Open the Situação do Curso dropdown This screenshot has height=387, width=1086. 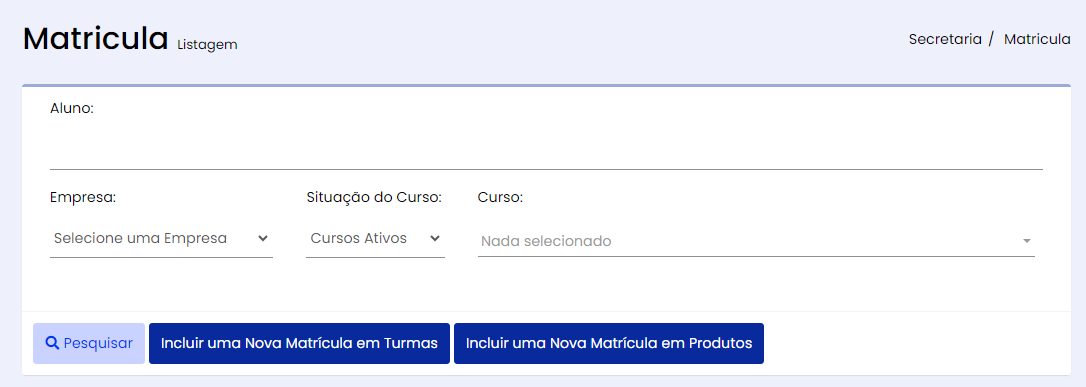[x=375, y=239]
